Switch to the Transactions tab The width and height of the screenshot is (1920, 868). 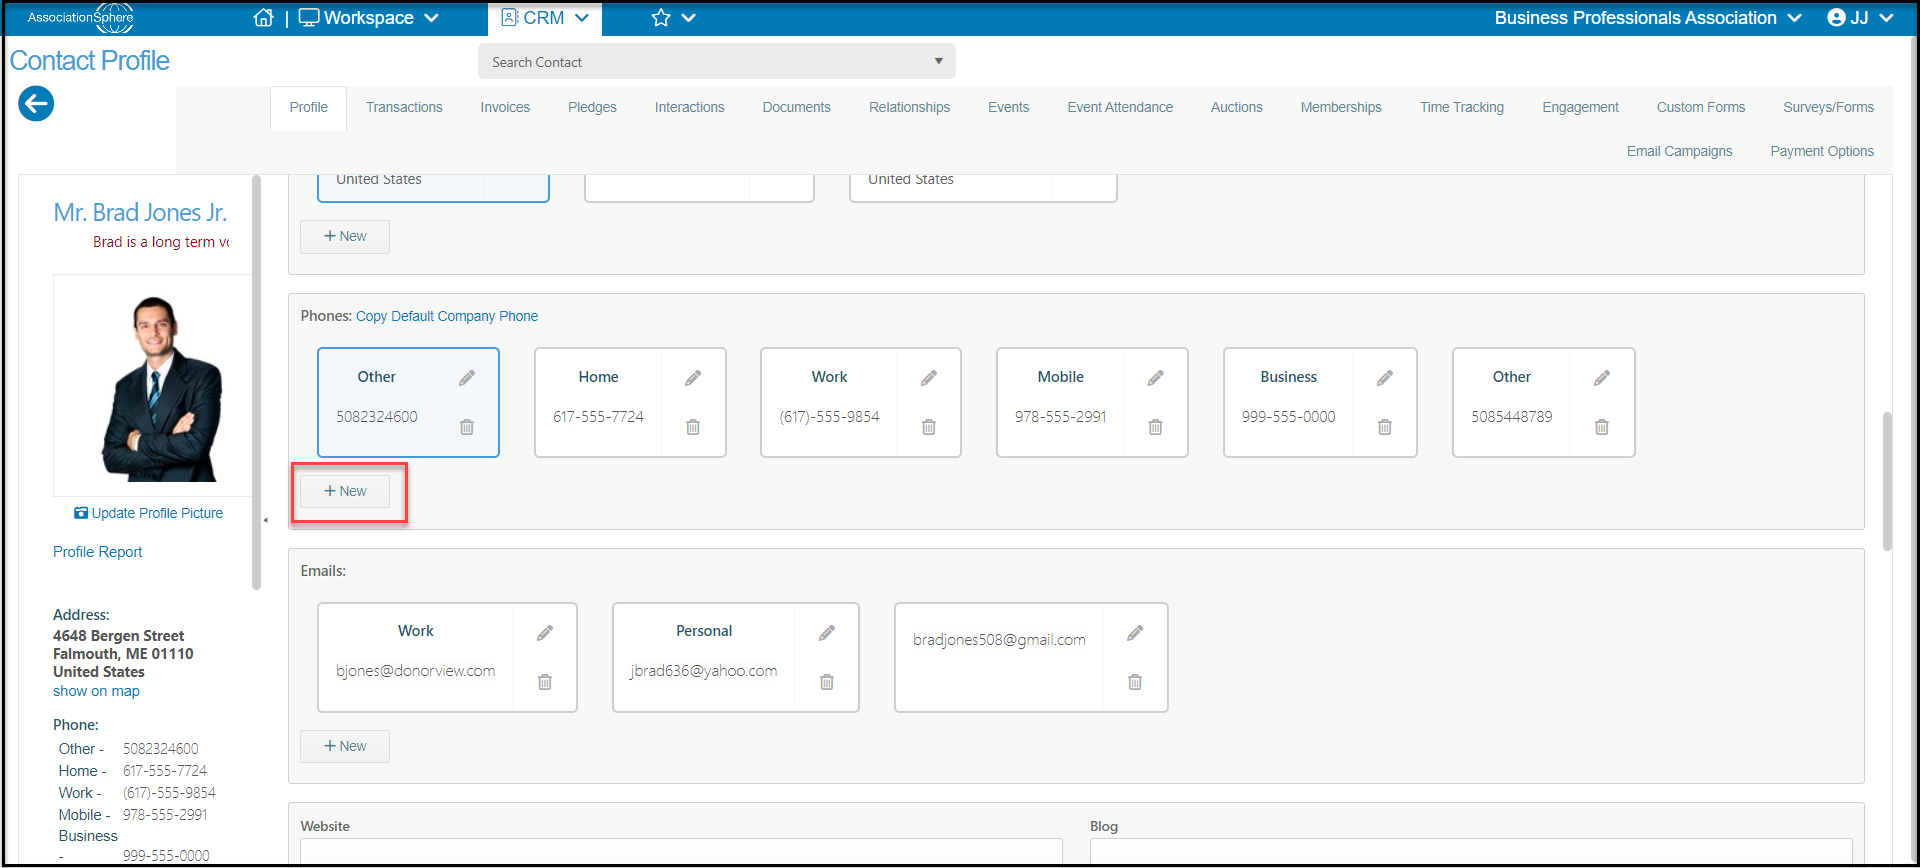(404, 107)
